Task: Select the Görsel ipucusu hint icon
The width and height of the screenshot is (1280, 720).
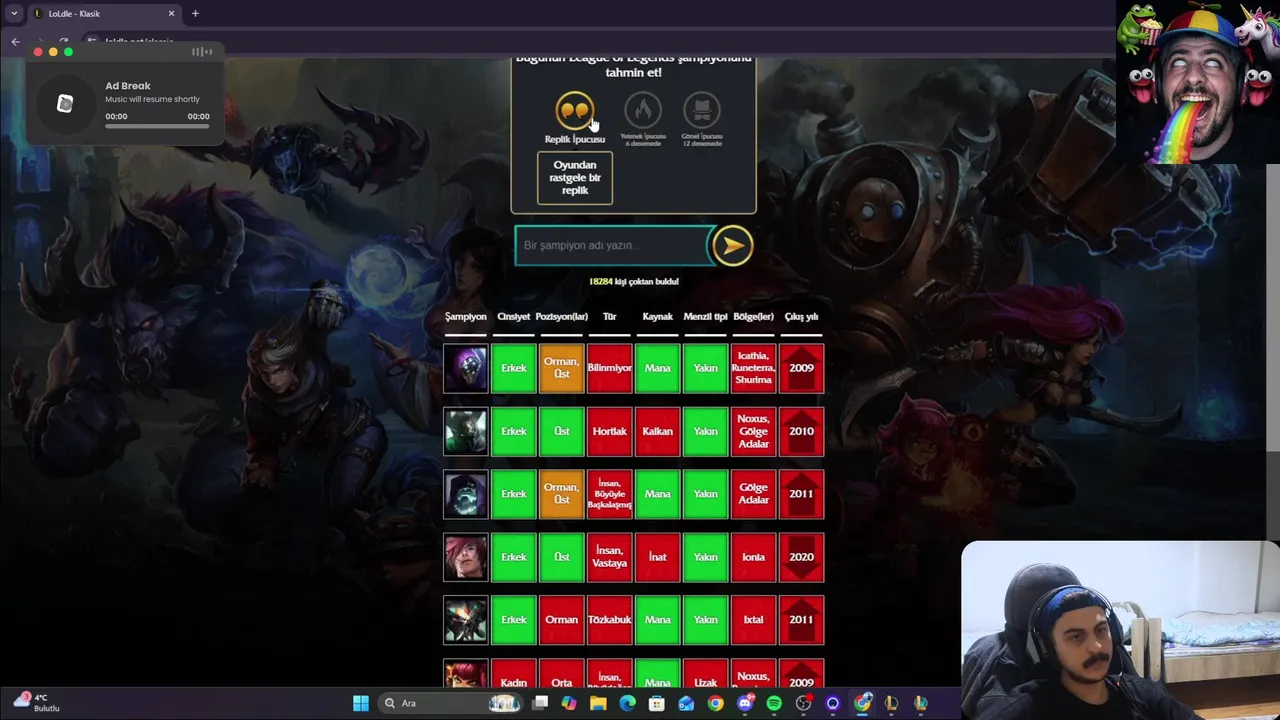Action: (701, 110)
